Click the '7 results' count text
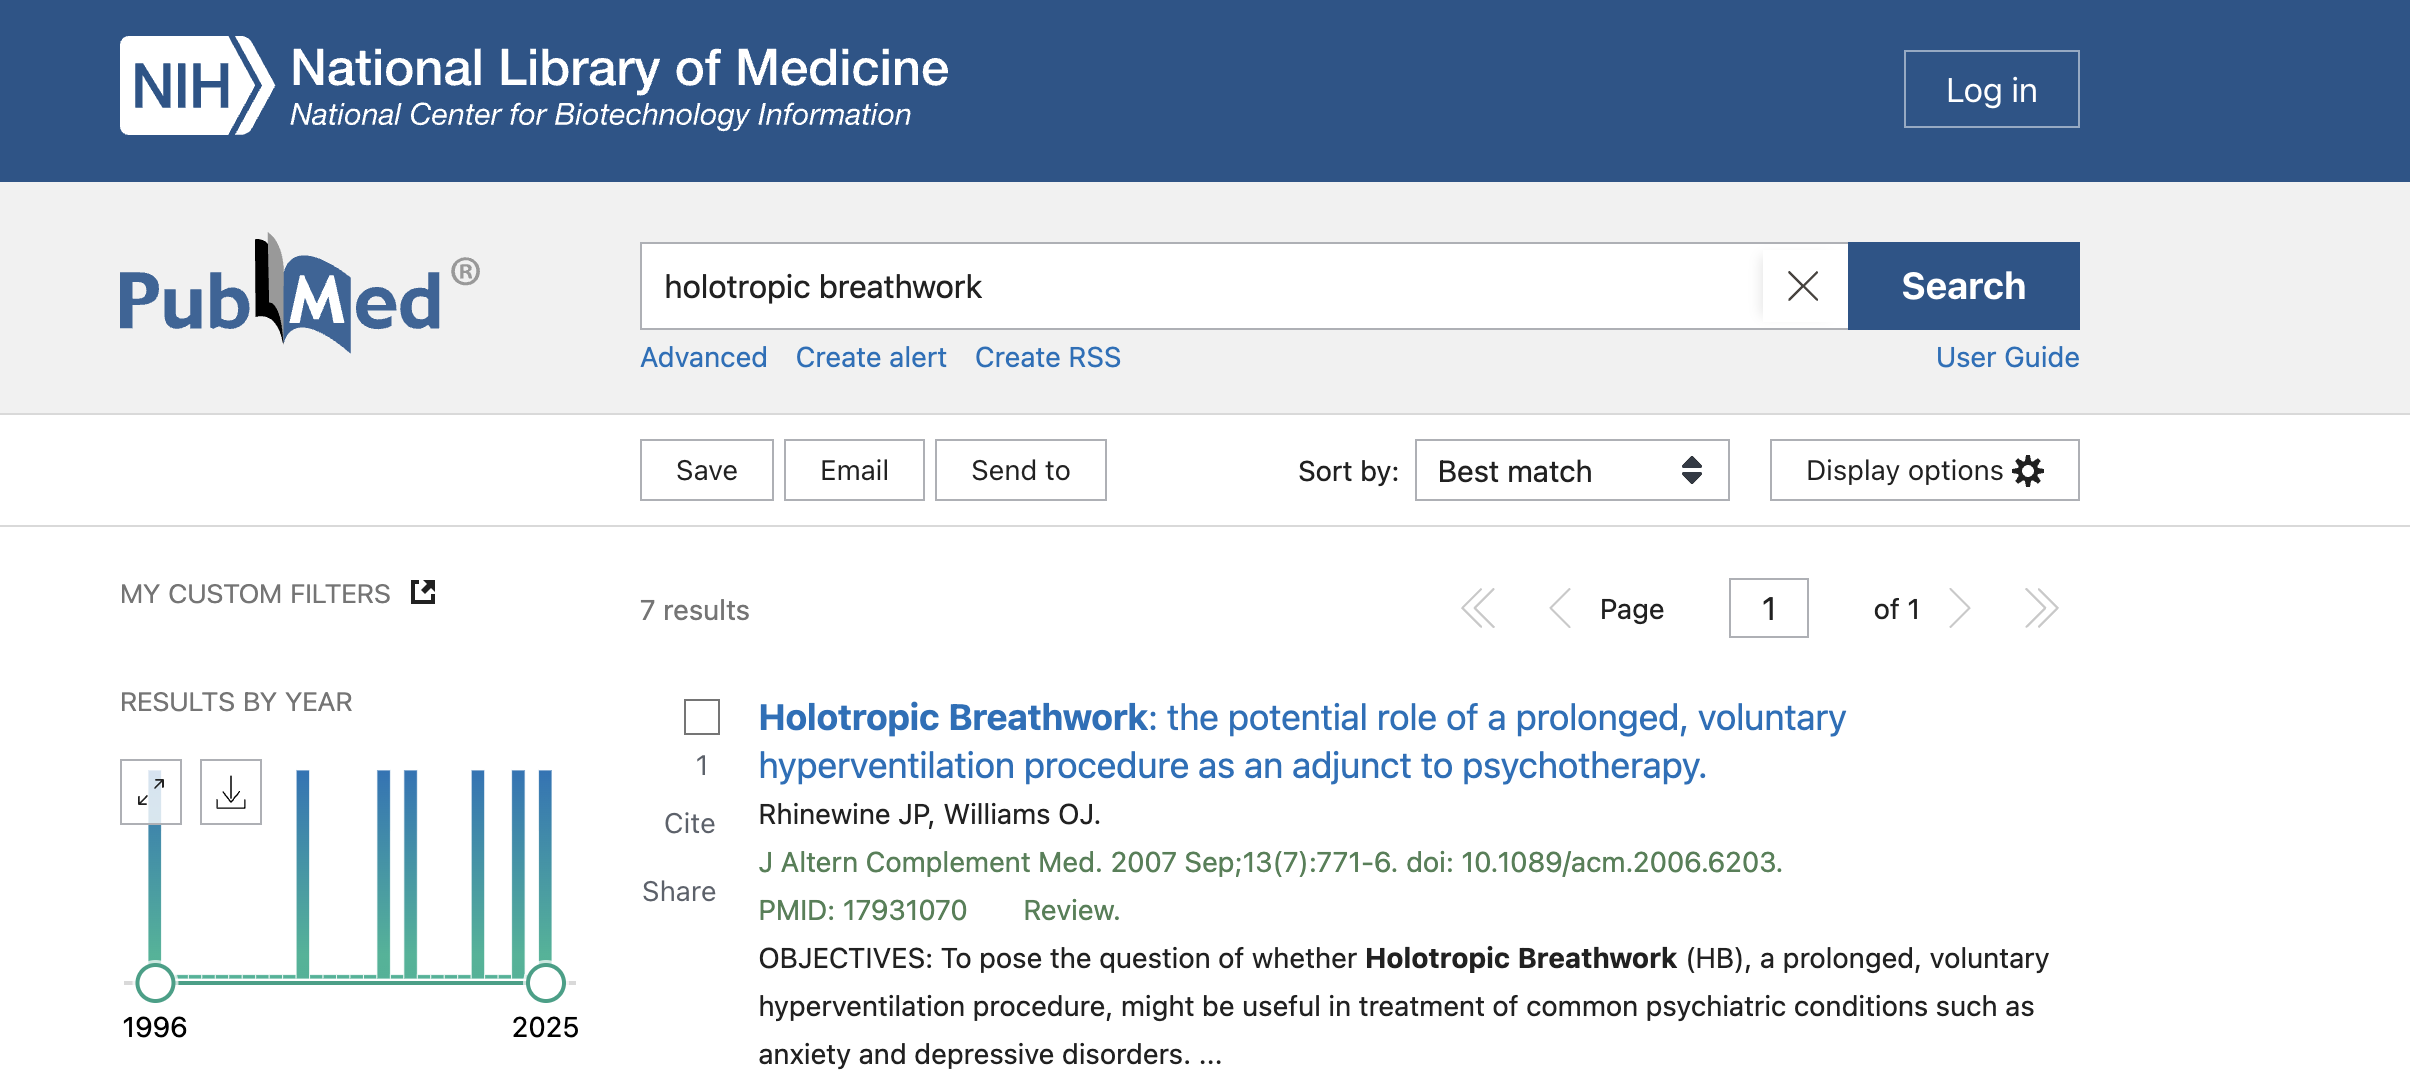Viewport: 2410px width, 1080px height. [695, 610]
